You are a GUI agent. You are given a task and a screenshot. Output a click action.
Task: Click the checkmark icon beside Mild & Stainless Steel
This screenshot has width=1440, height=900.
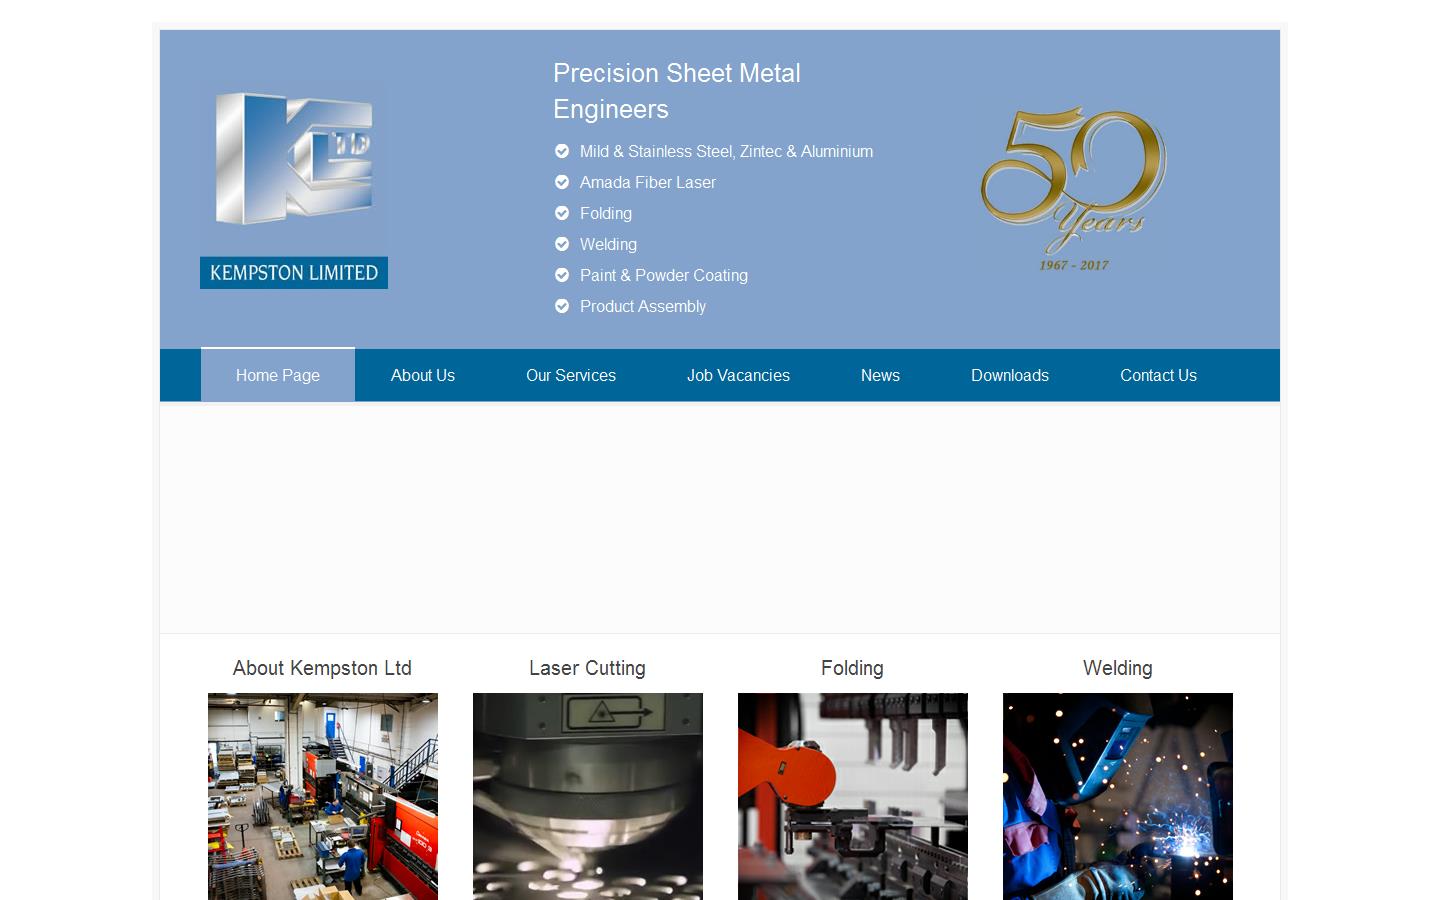(x=562, y=151)
